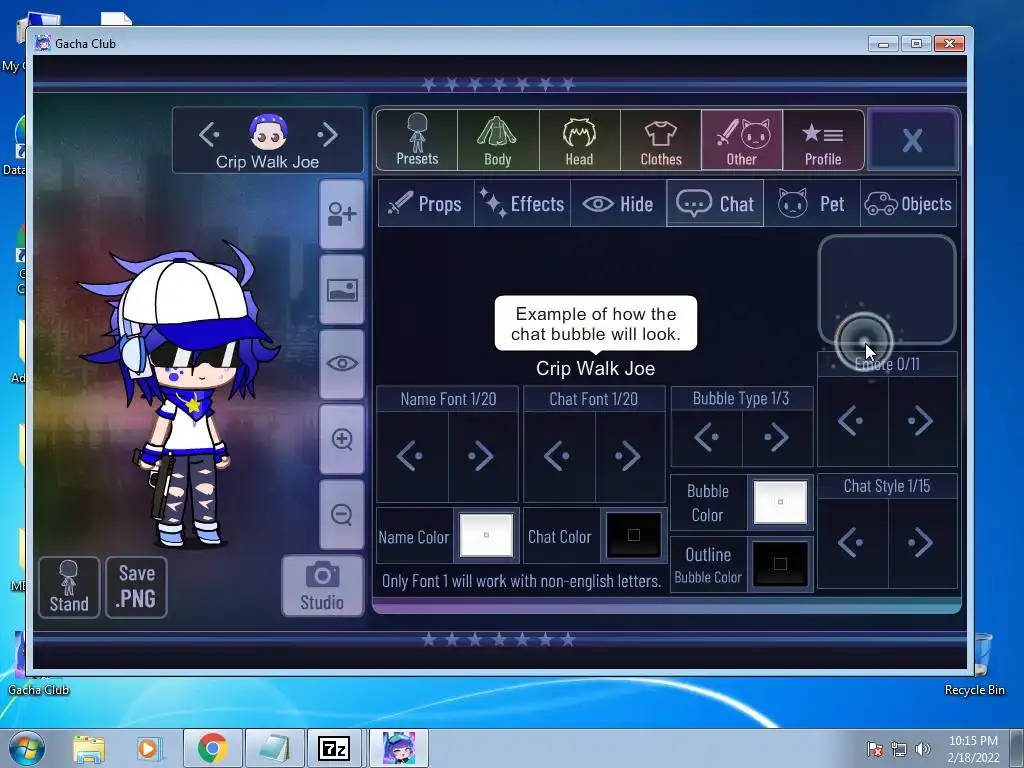1024x768 pixels.
Task: Open the Body tab
Action: click(x=498, y=140)
